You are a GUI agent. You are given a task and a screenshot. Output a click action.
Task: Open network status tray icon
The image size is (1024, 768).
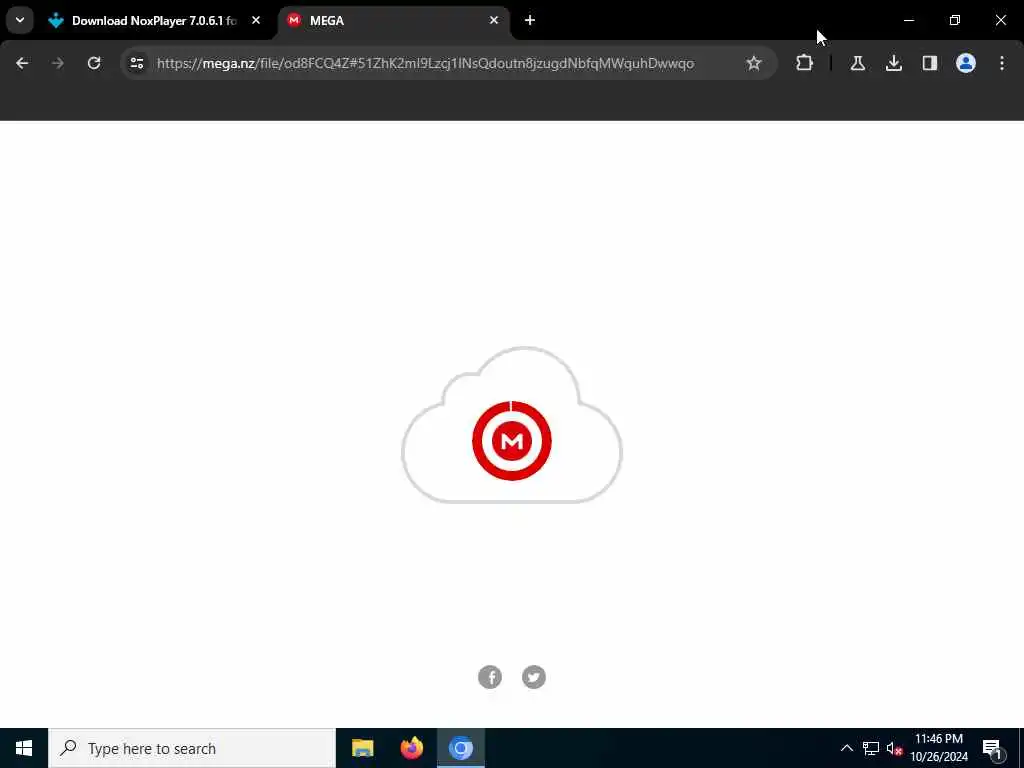click(871, 748)
